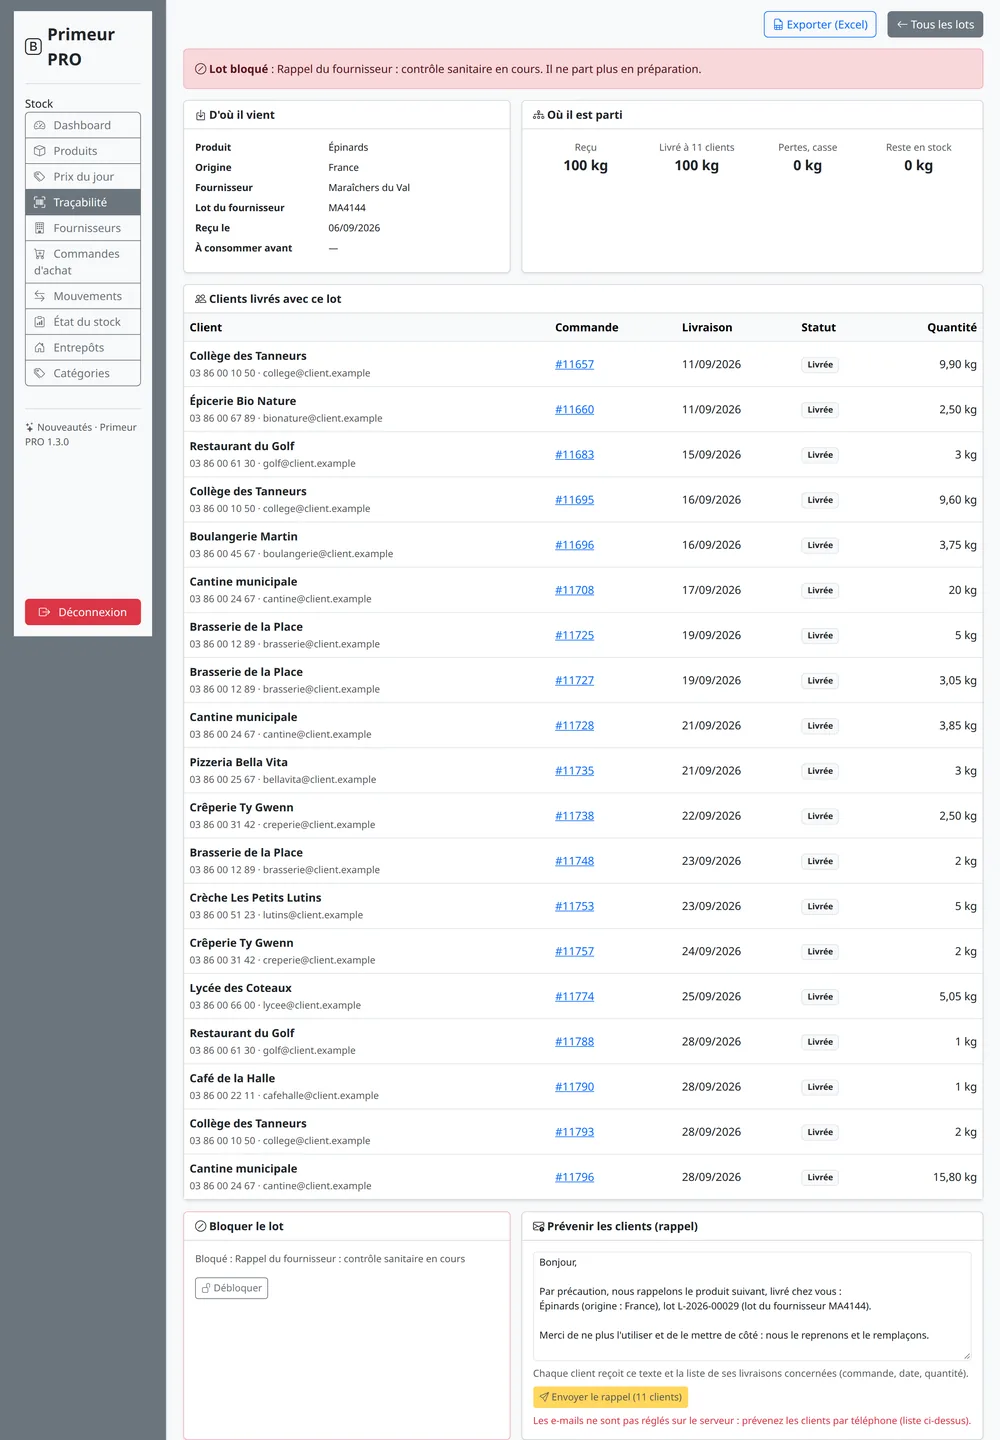Send the recall to 11 clients
This screenshot has height=1440, width=1000.
click(x=610, y=1397)
